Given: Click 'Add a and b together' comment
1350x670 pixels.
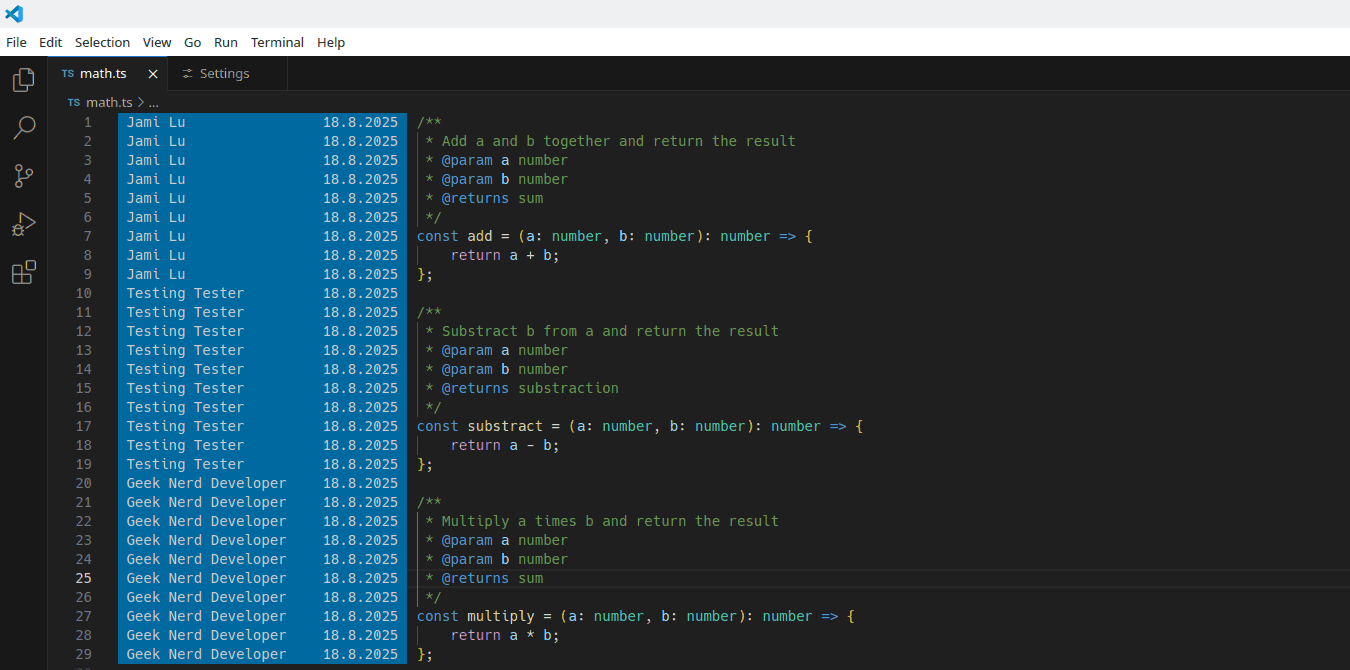Looking at the screenshot, I should [x=611, y=141].
